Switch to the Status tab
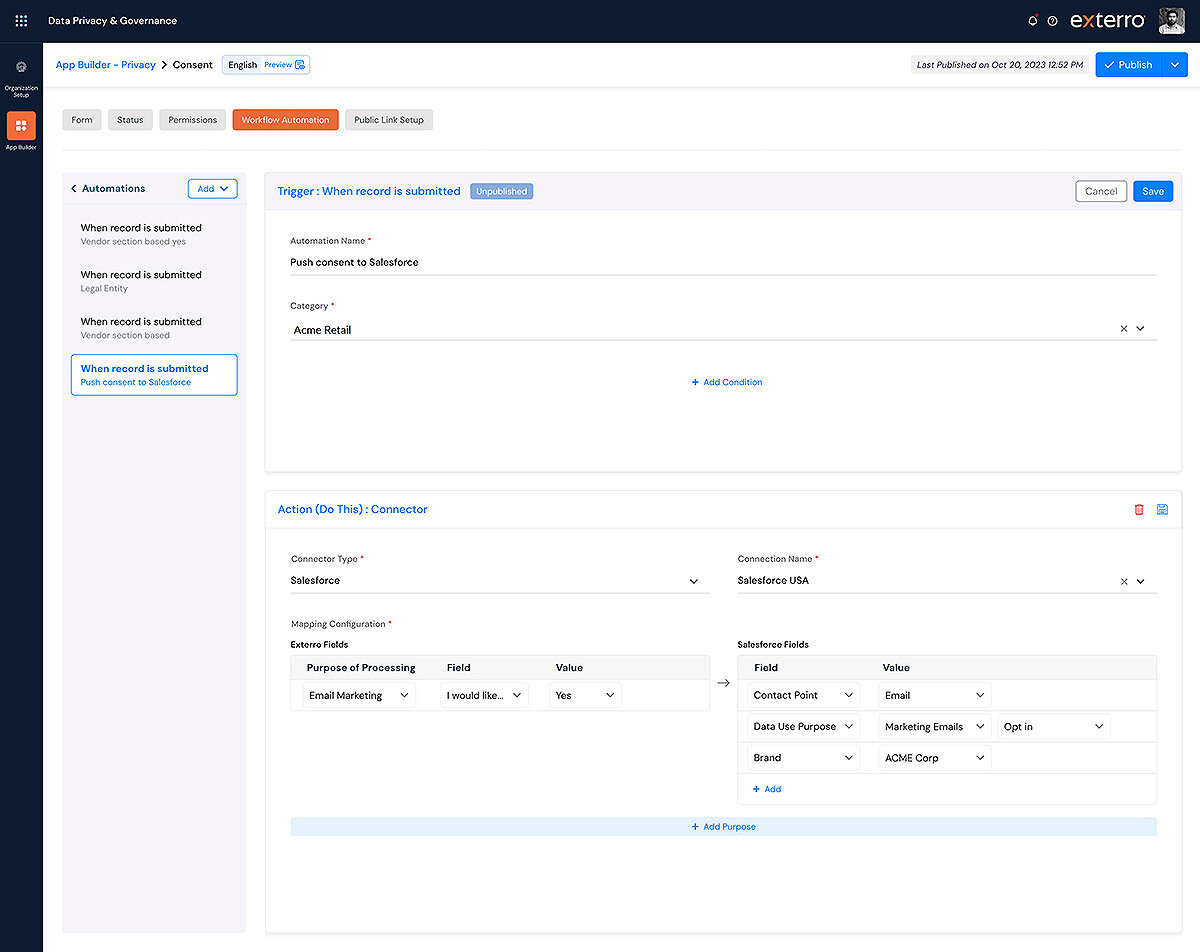Viewport: 1200px width, 952px height. pos(130,120)
